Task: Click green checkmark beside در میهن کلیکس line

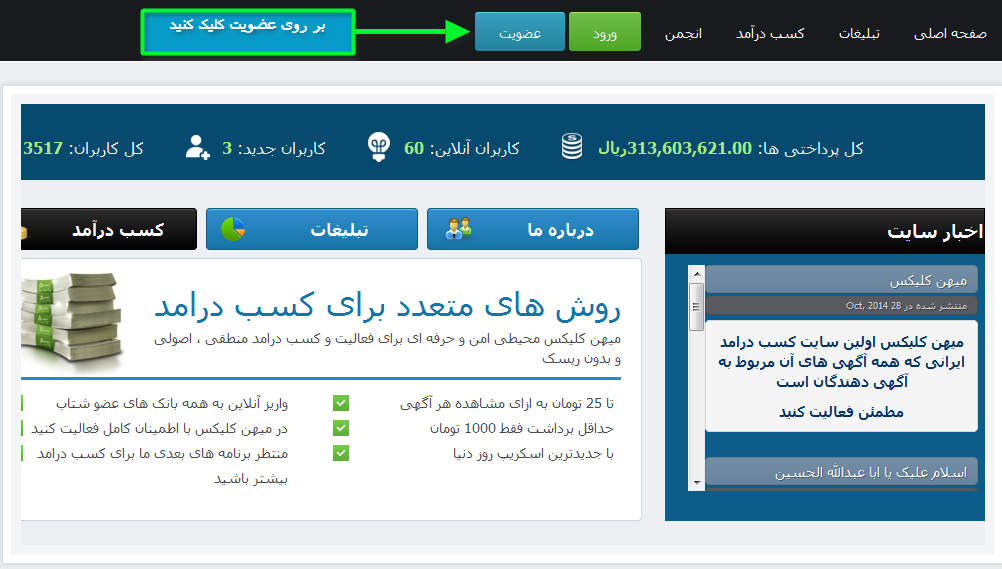Action: pyautogui.click(x=341, y=428)
